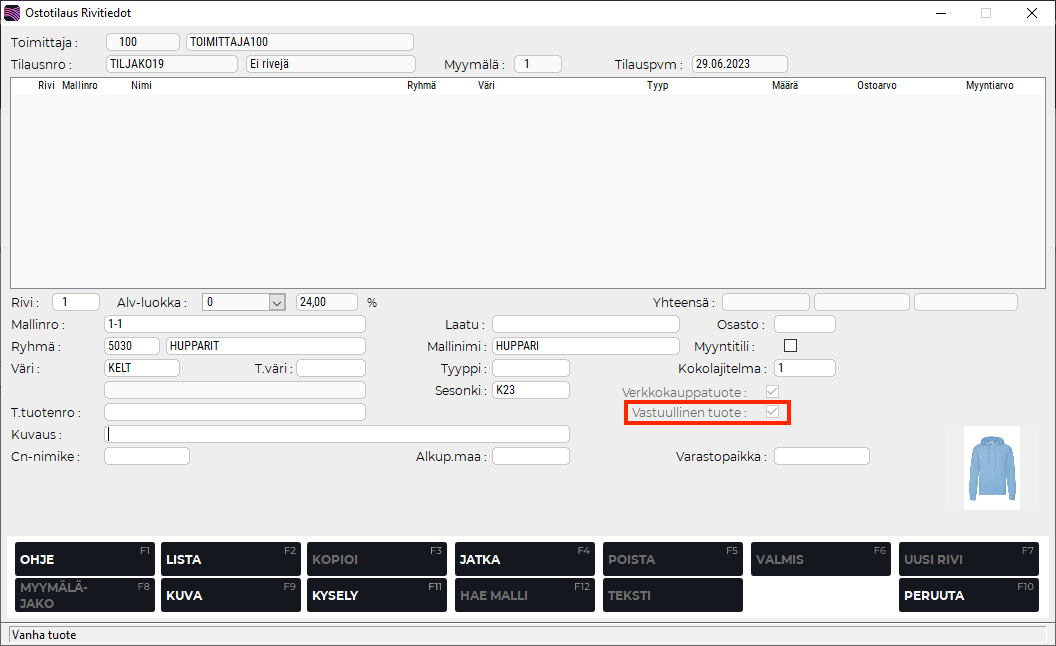Viewport: 1056px width, 646px height.
Task: Cancel with the PERUUTA F10 button
Action: pos(968,595)
